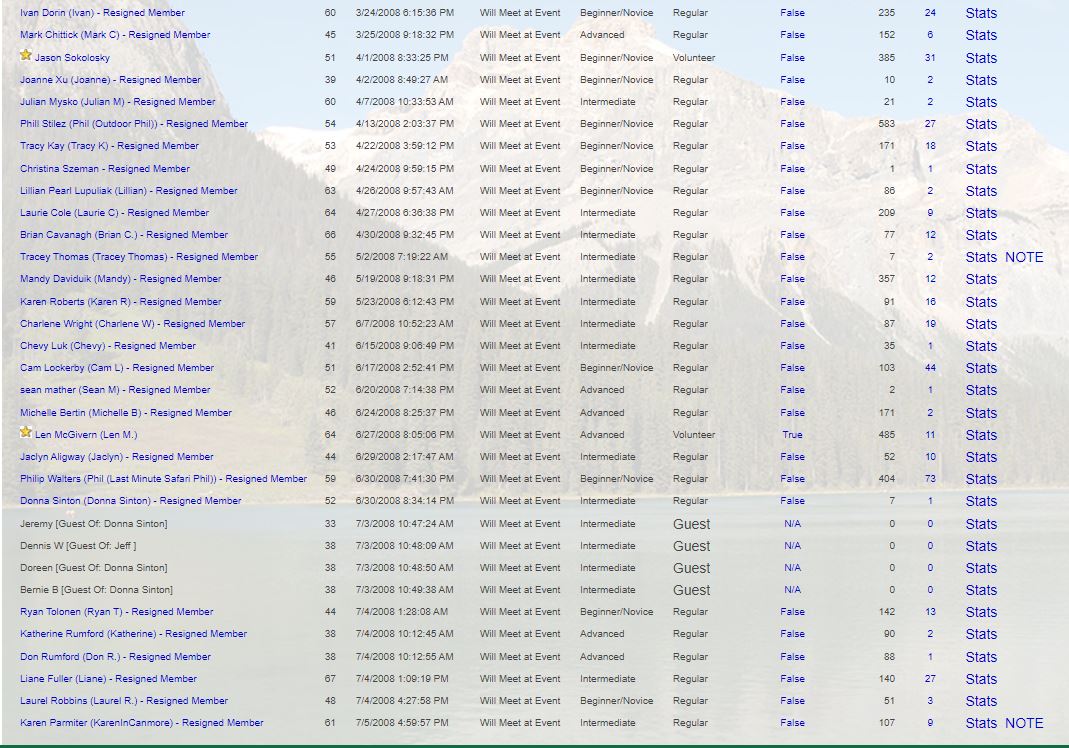The width and height of the screenshot is (1069, 748).
Task: Select Katherine Rumford's member link
Action: pyautogui.click(x=133, y=634)
